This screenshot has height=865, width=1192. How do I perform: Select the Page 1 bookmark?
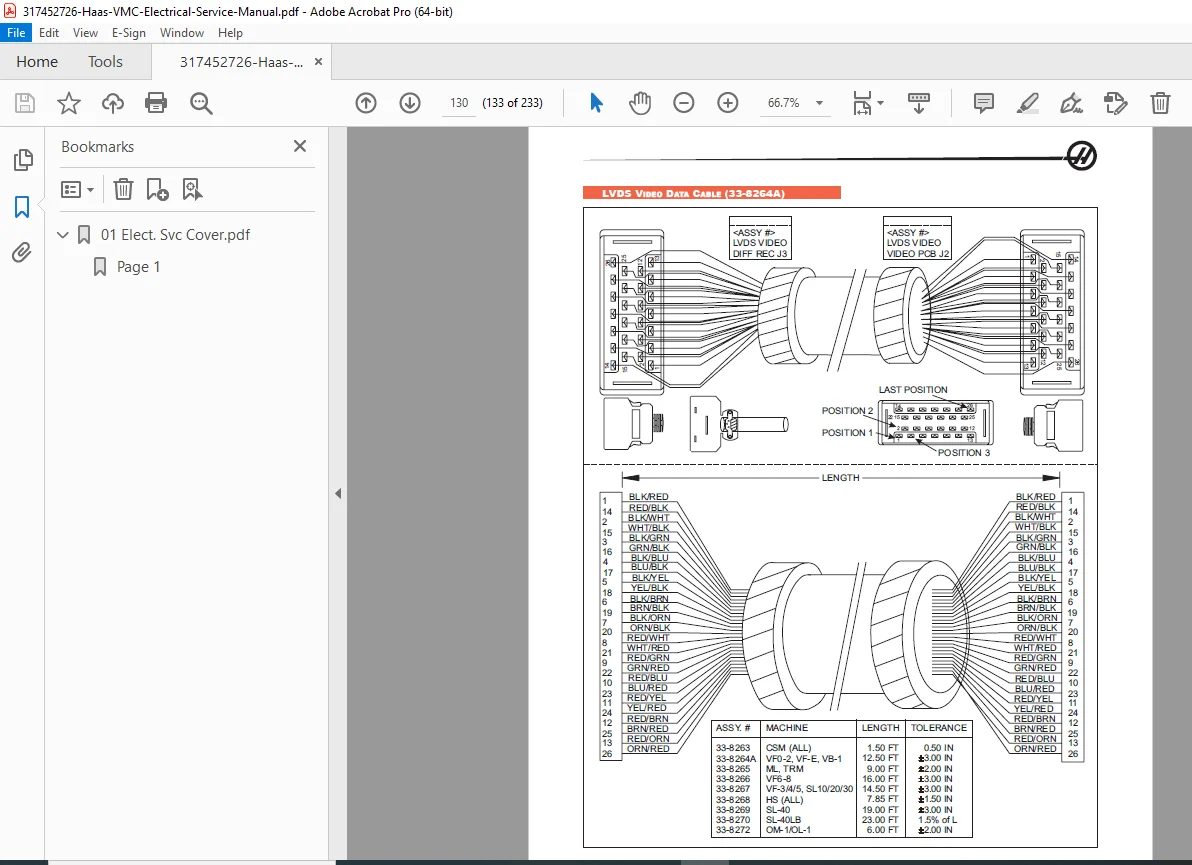tap(138, 267)
